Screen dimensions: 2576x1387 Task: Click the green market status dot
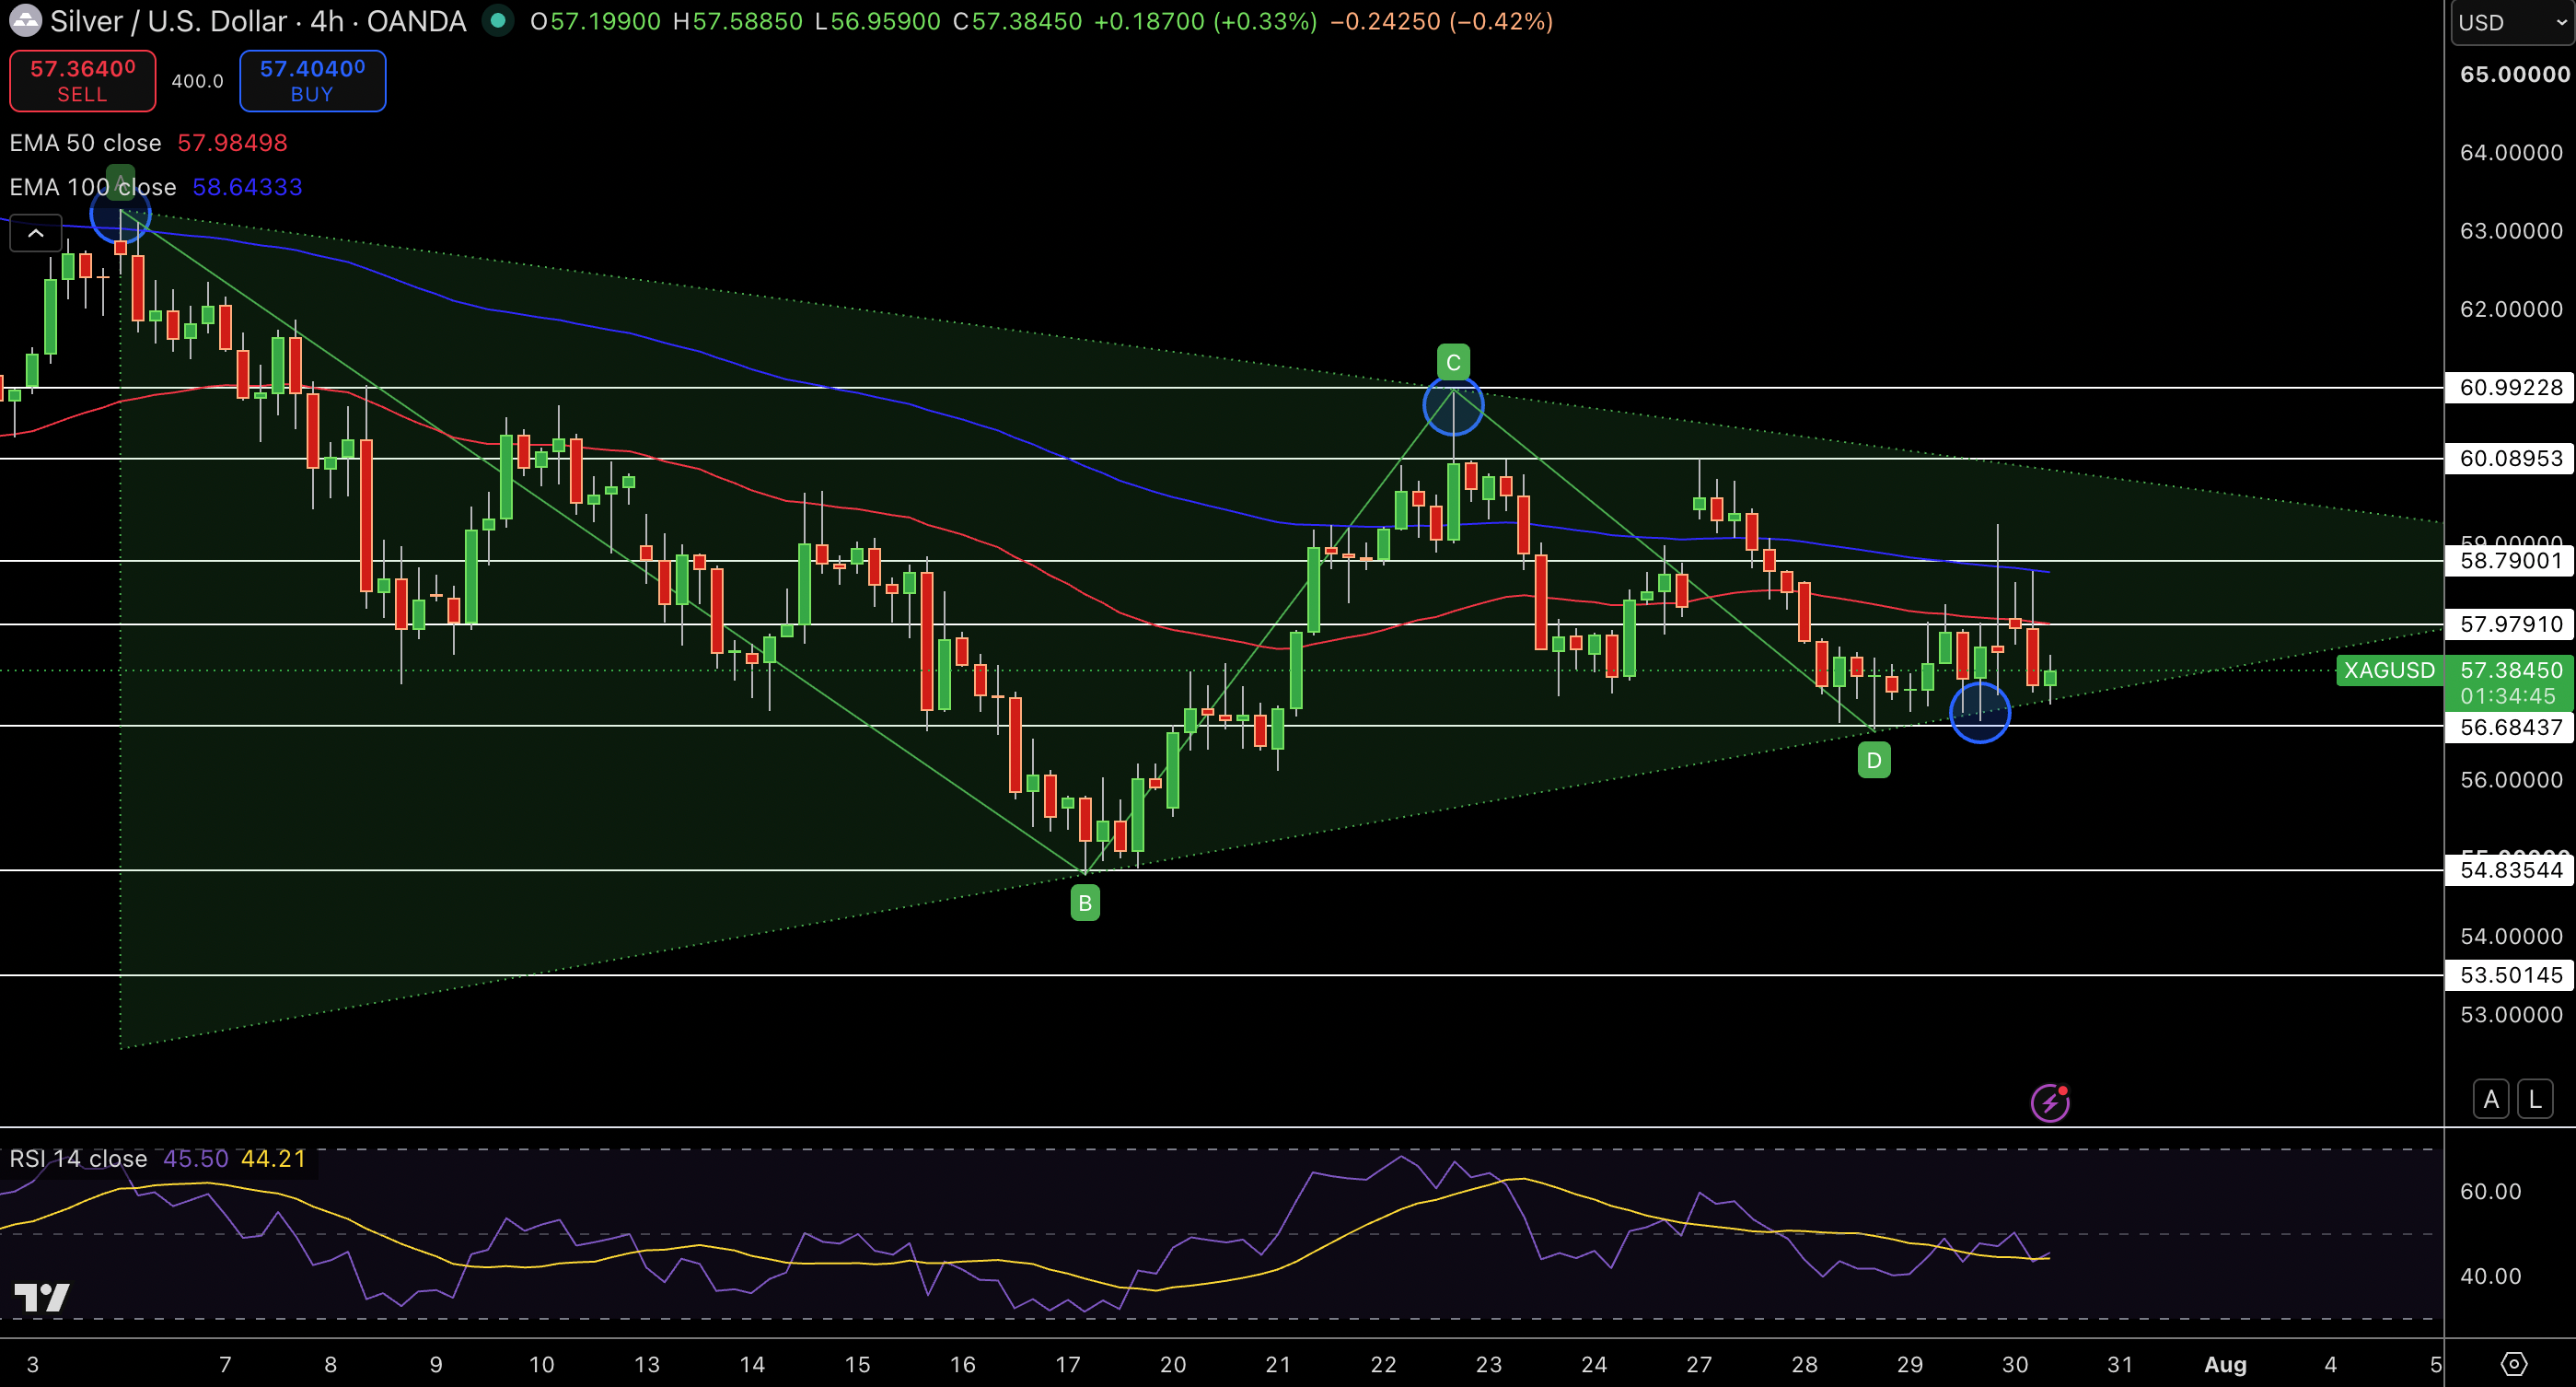tap(497, 21)
